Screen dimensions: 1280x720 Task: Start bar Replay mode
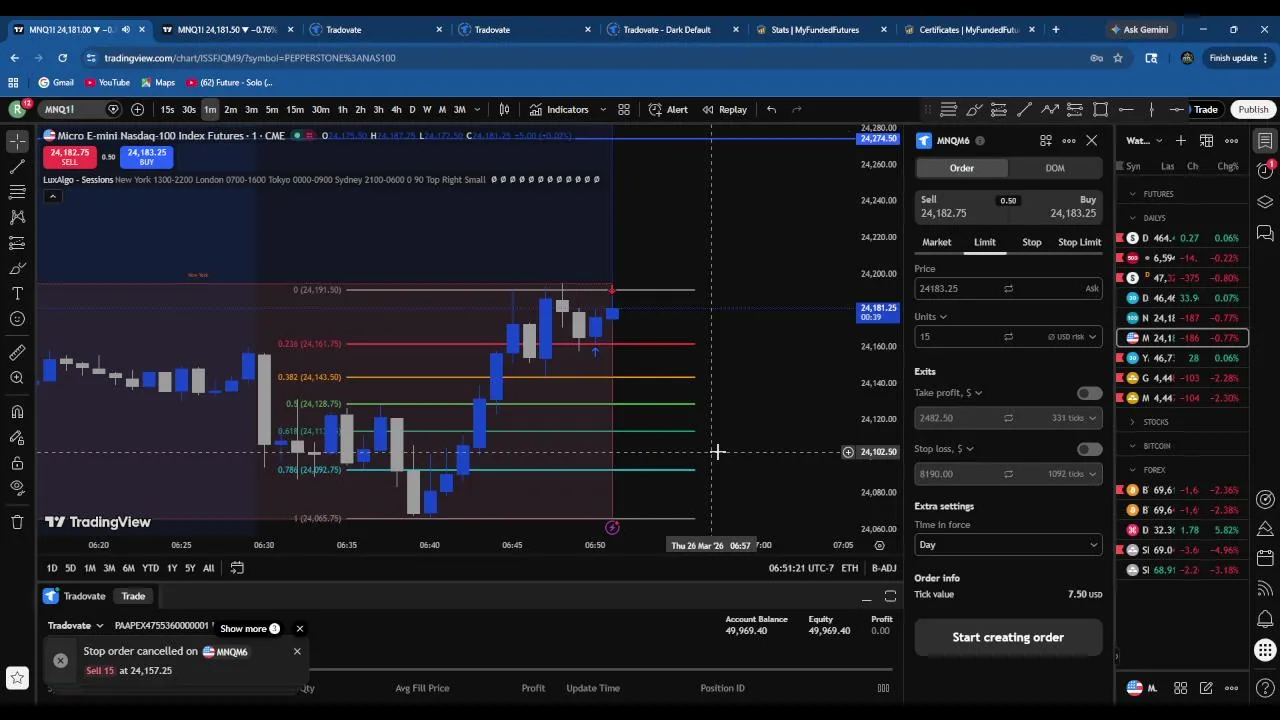tap(724, 109)
